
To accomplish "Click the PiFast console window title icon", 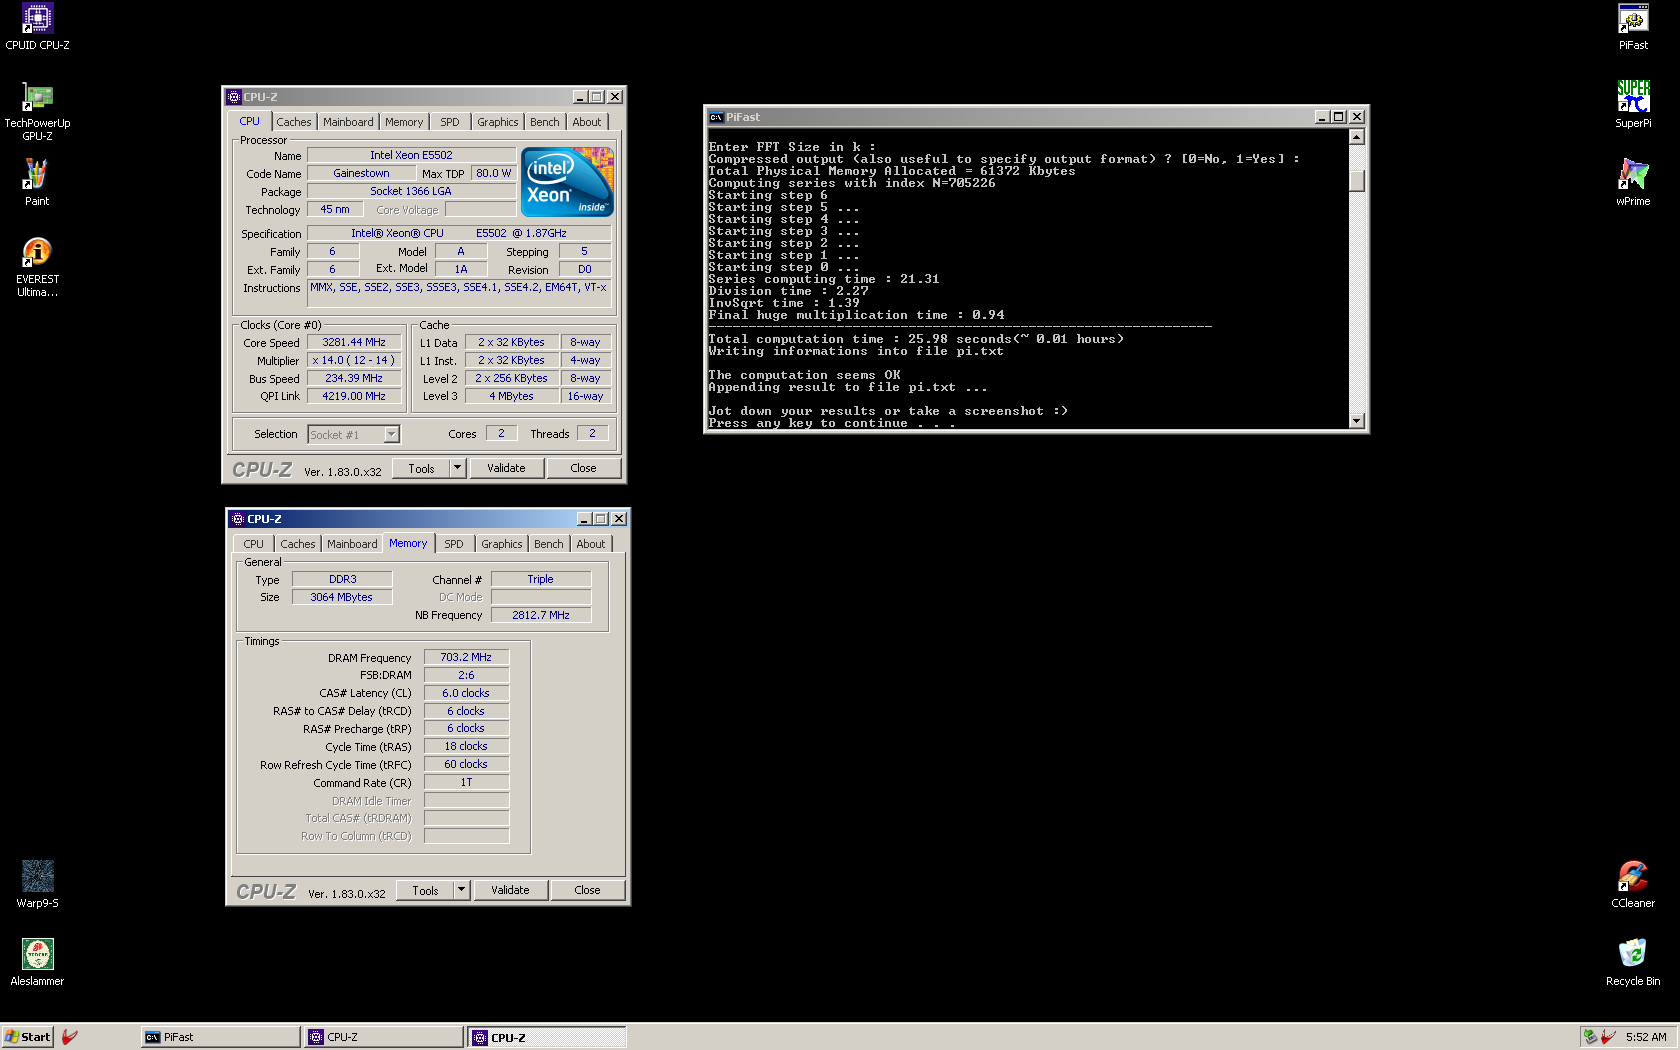I will pos(716,117).
